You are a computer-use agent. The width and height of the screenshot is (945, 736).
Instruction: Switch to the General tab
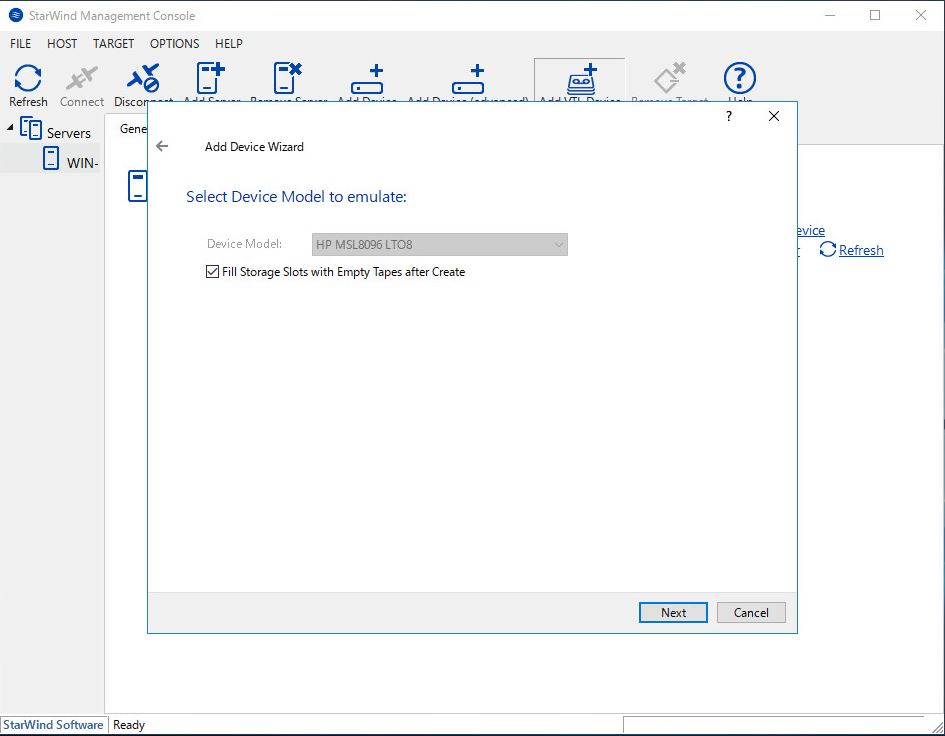click(133, 128)
